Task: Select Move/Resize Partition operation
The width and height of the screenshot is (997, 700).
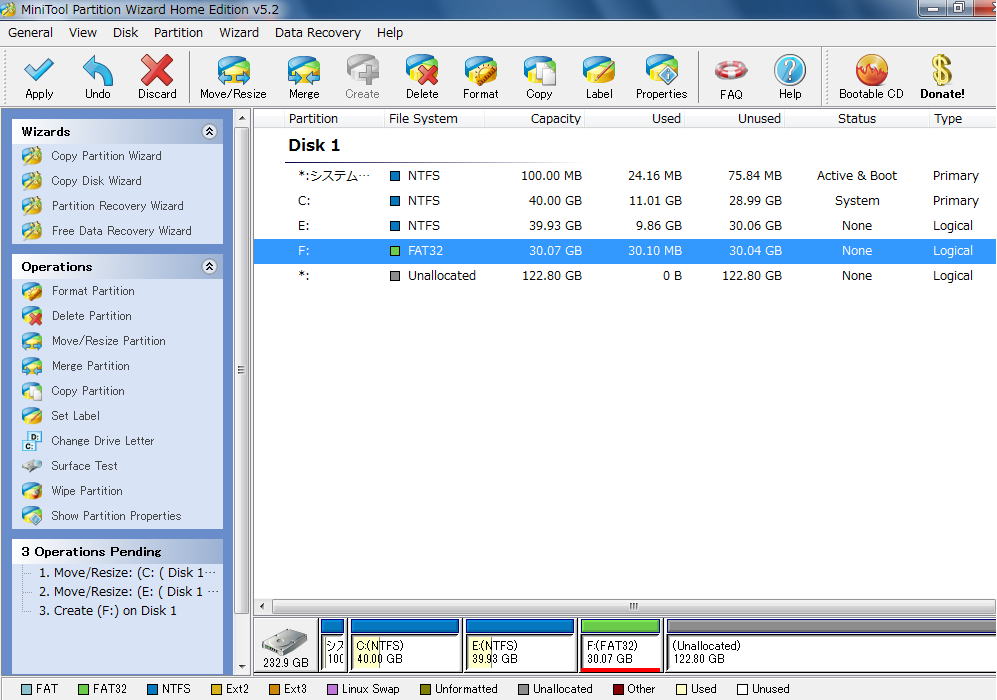Action: (x=108, y=341)
